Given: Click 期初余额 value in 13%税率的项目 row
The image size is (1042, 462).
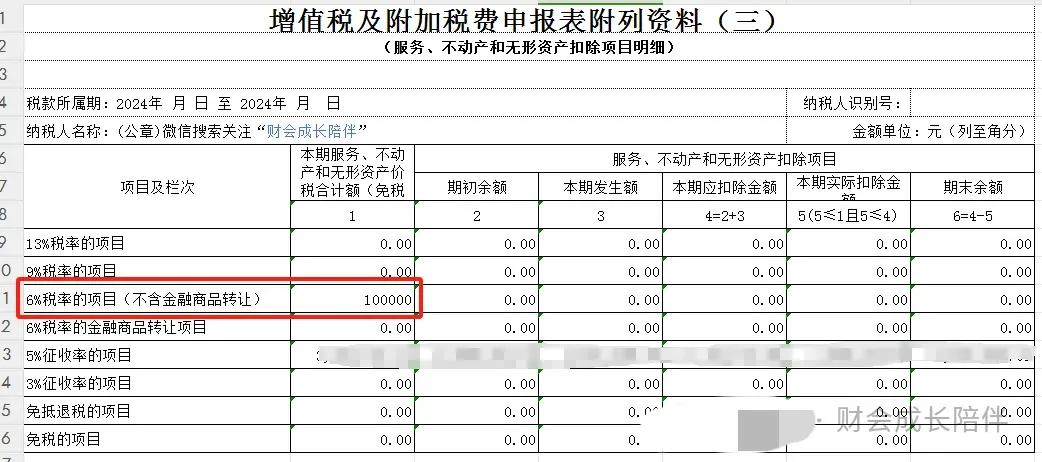Looking at the screenshot, I should coord(476,243).
